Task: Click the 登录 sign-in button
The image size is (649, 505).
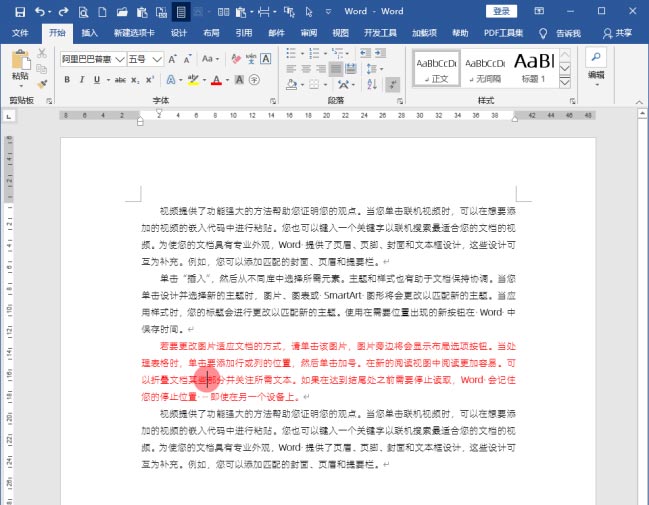Action: coord(502,11)
